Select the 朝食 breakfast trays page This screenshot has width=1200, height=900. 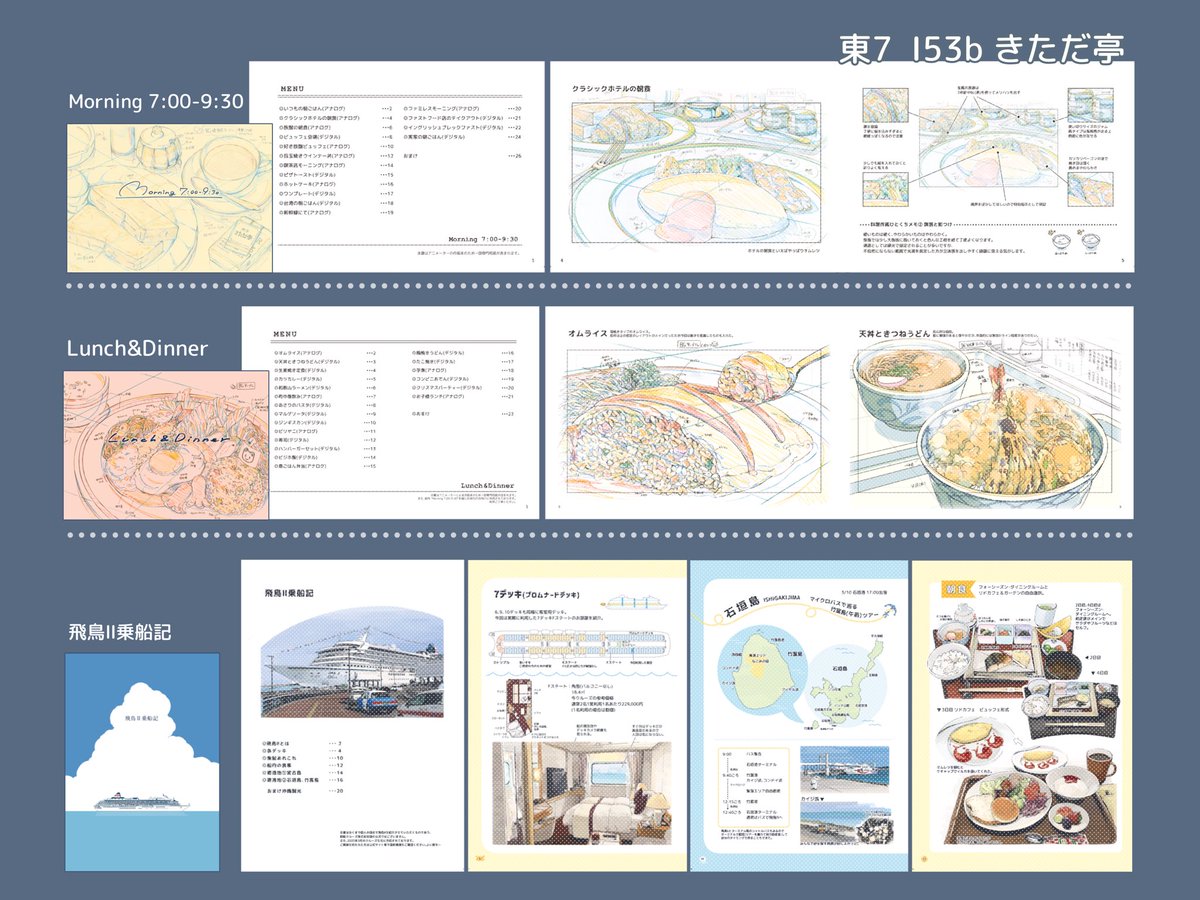click(x=1022, y=715)
